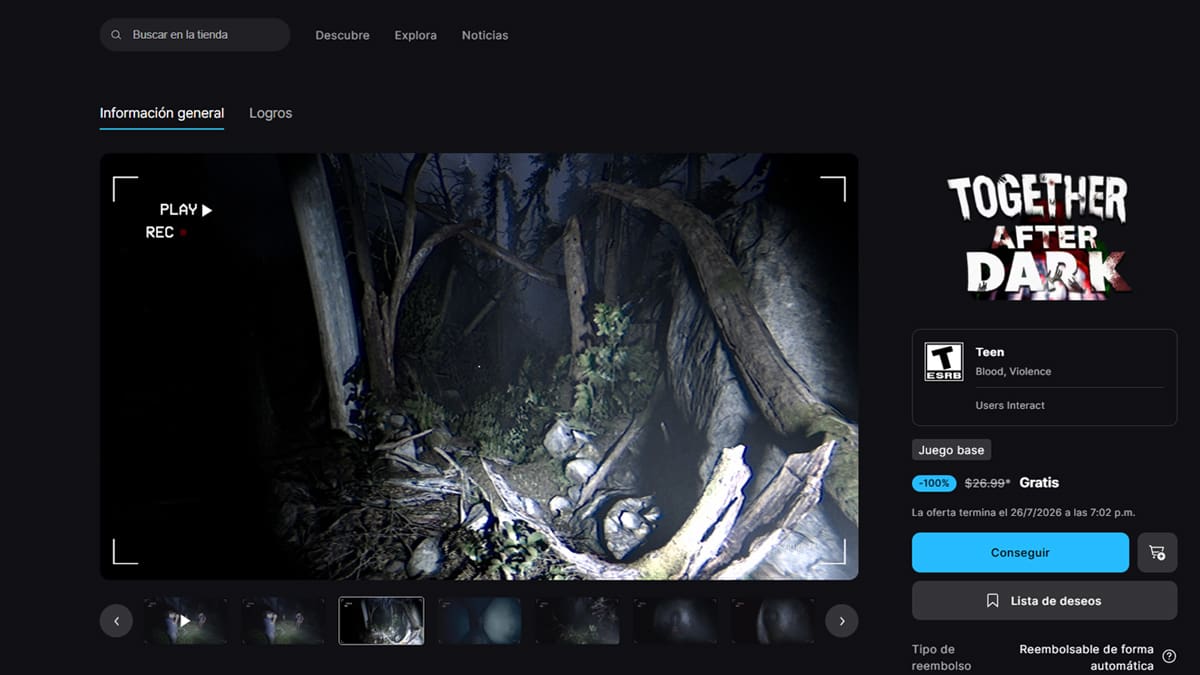Click the Together After Dark logo
The height and width of the screenshot is (675, 1200).
pyautogui.click(x=1040, y=235)
